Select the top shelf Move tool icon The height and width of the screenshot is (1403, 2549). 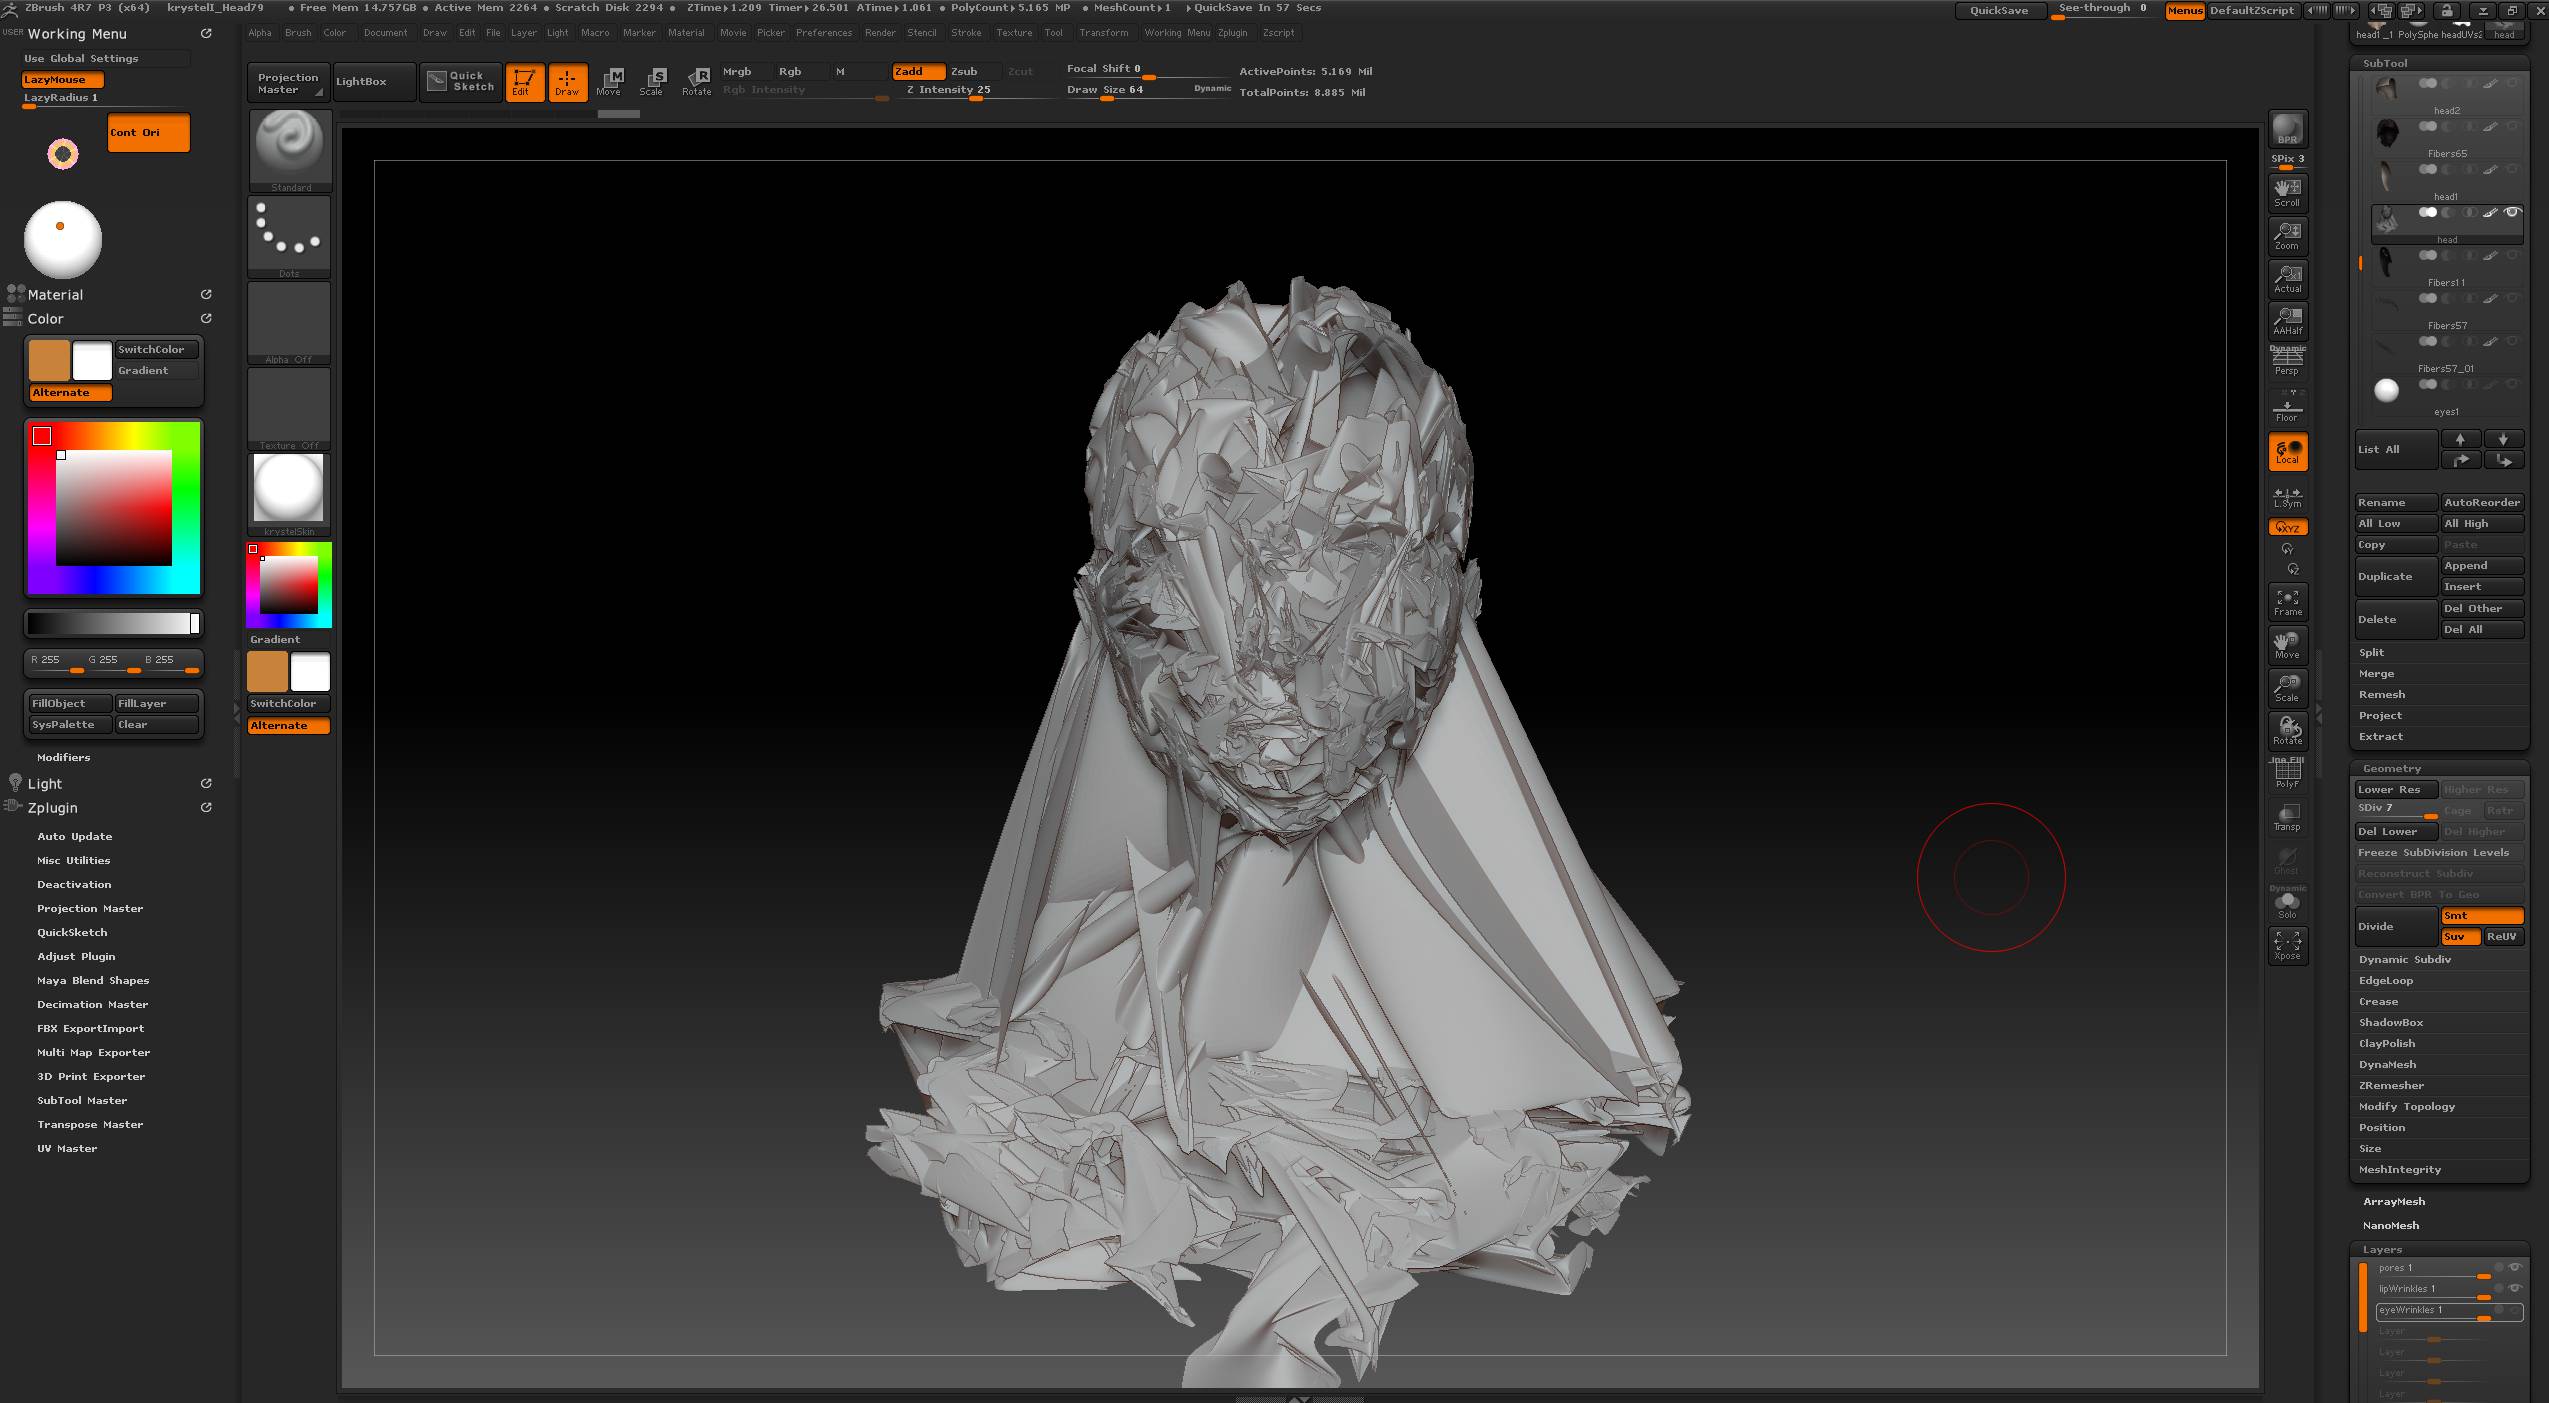click(610, 82)
